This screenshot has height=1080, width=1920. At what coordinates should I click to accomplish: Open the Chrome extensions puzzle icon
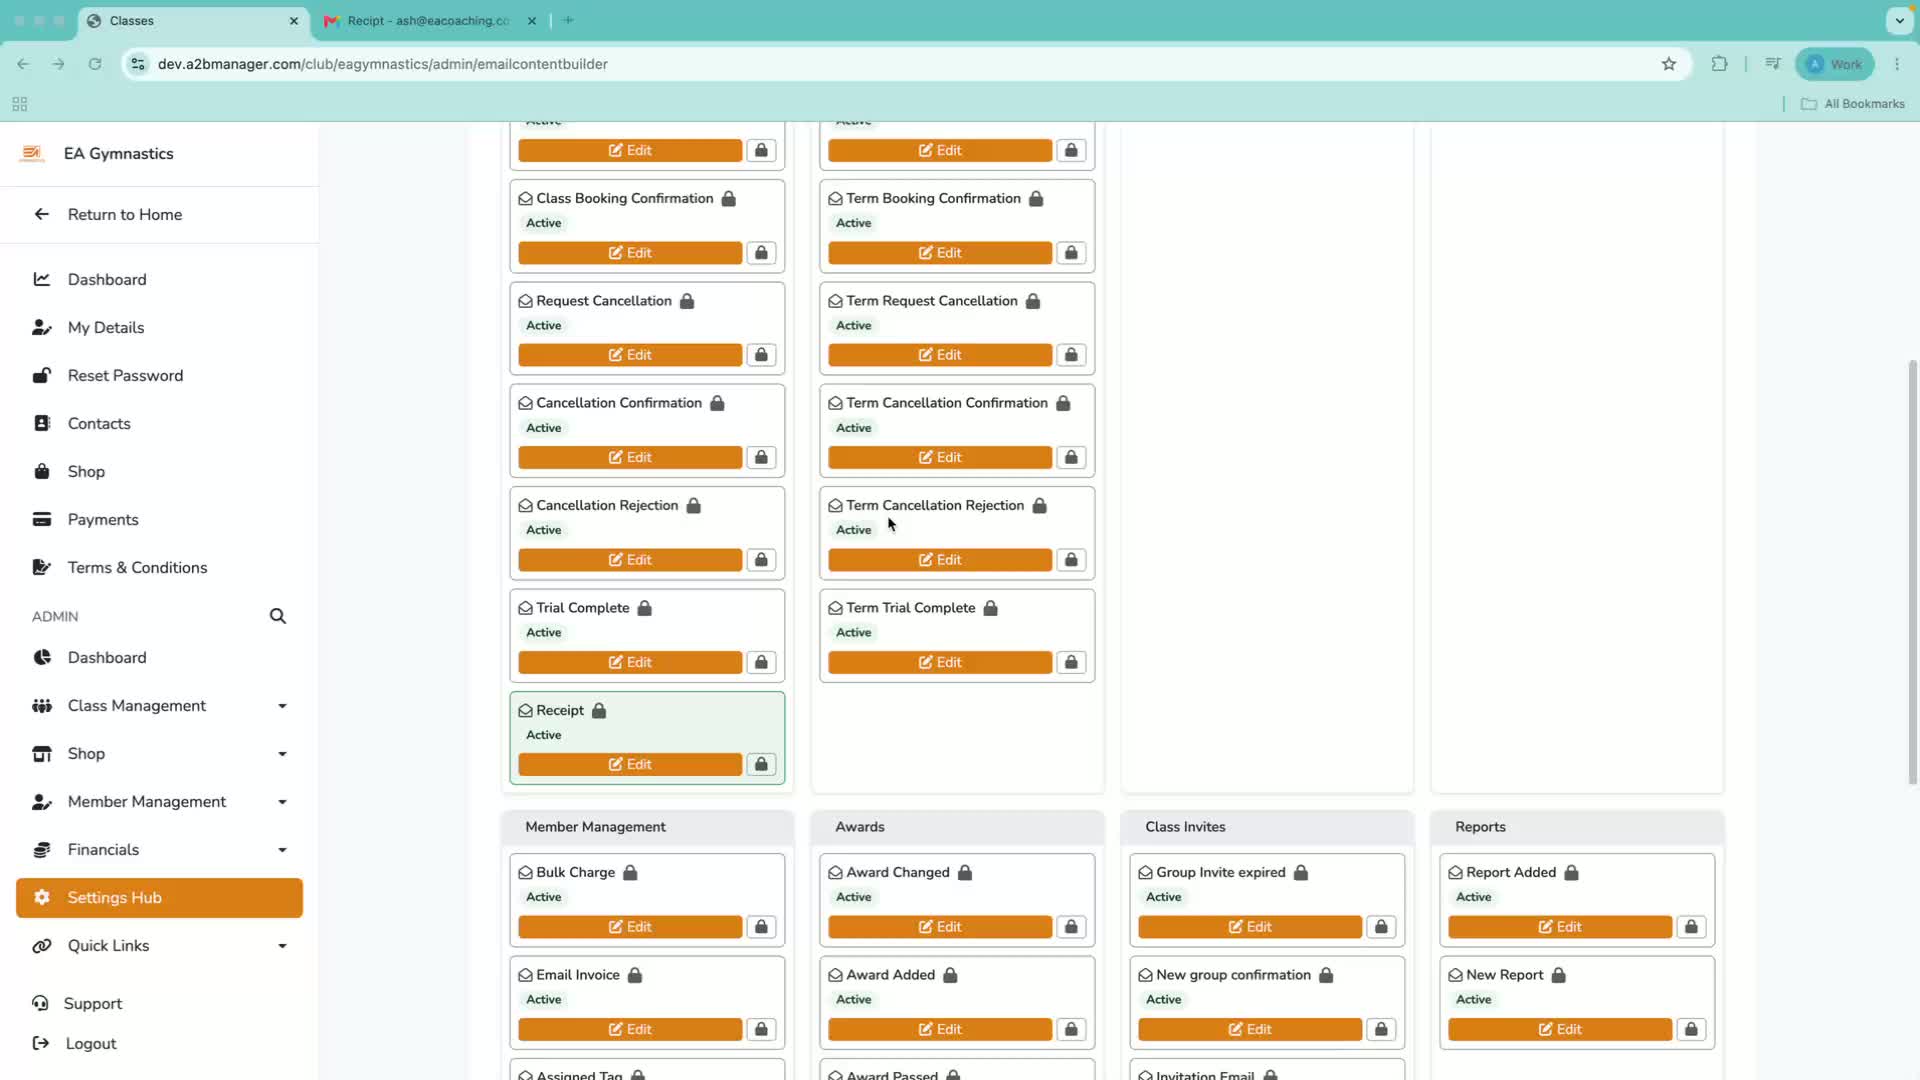pos(1719,64)
